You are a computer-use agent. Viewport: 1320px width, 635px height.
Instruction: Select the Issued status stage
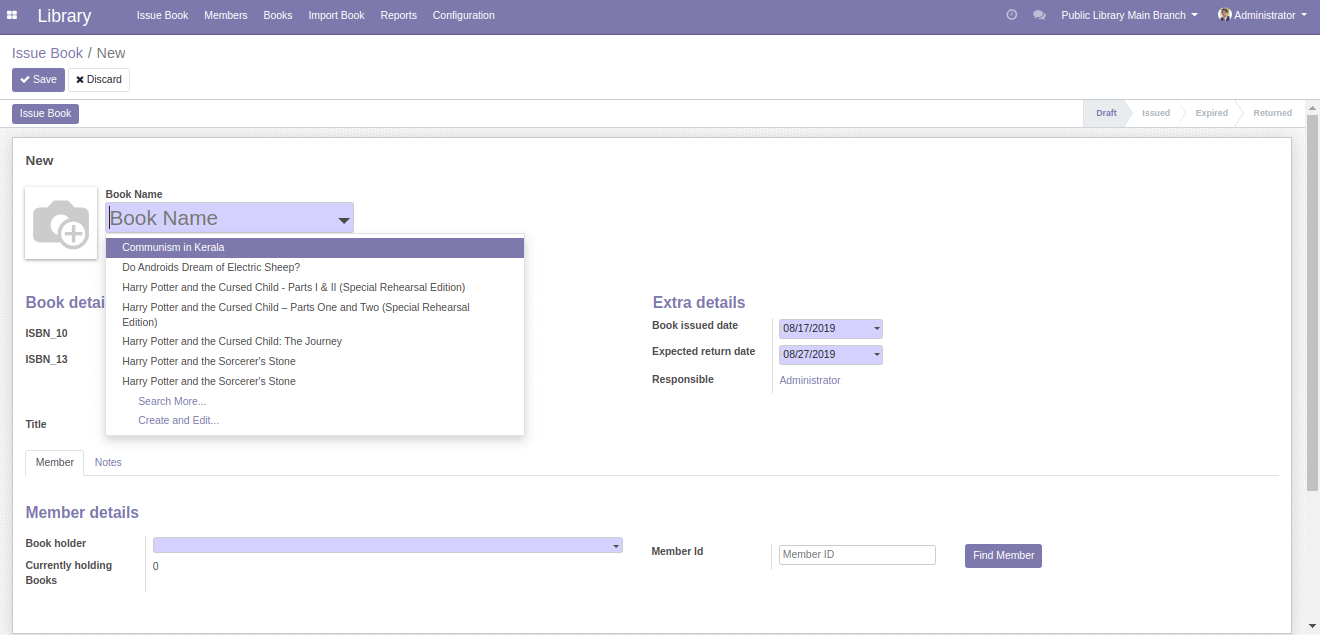(x=1156, y=113)
